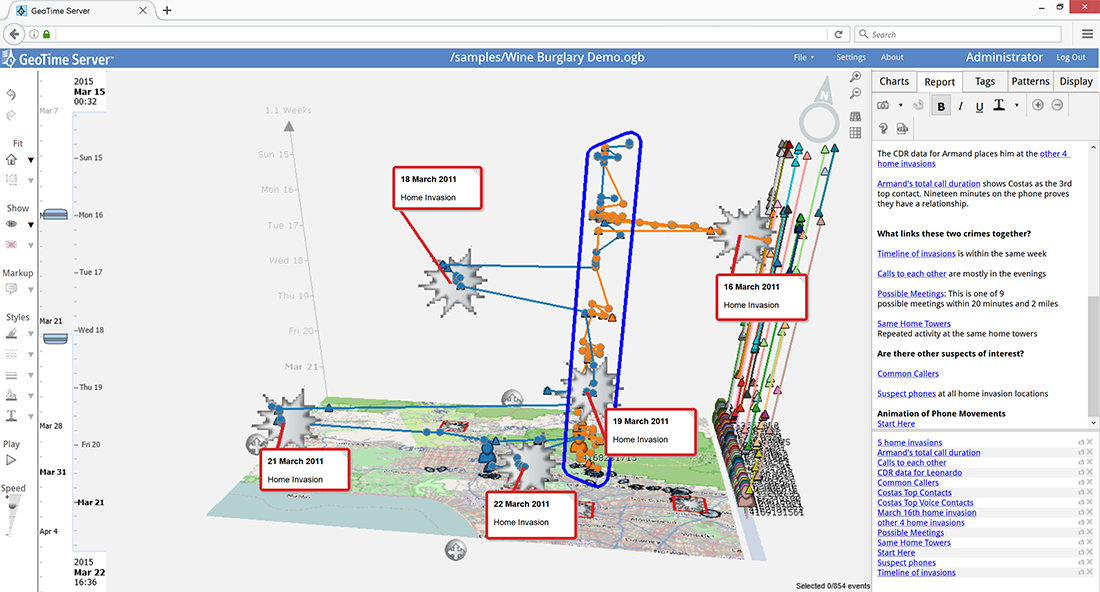Image resolution: width=1100 pixels, height=592 pixels.
Task: Switch to the Charts tab
Action: click(x=894, y=81)
